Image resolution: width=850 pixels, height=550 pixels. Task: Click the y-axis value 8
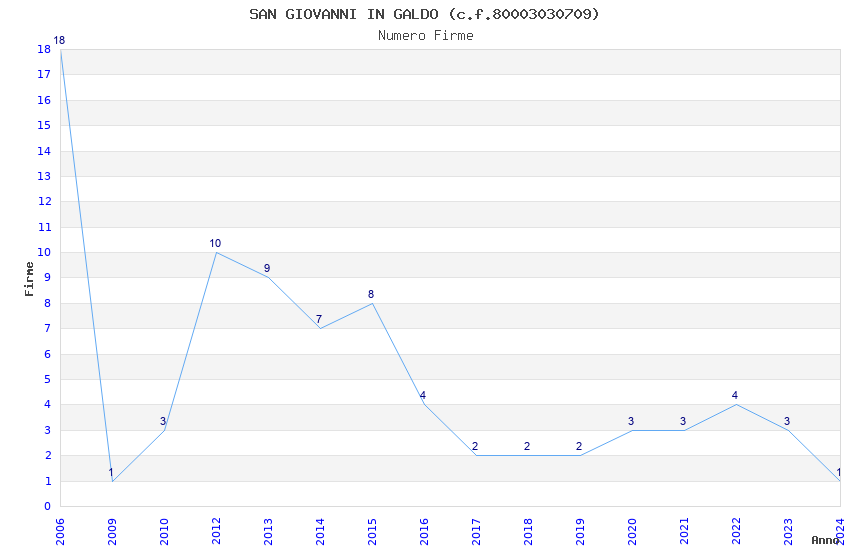[48, 303]
